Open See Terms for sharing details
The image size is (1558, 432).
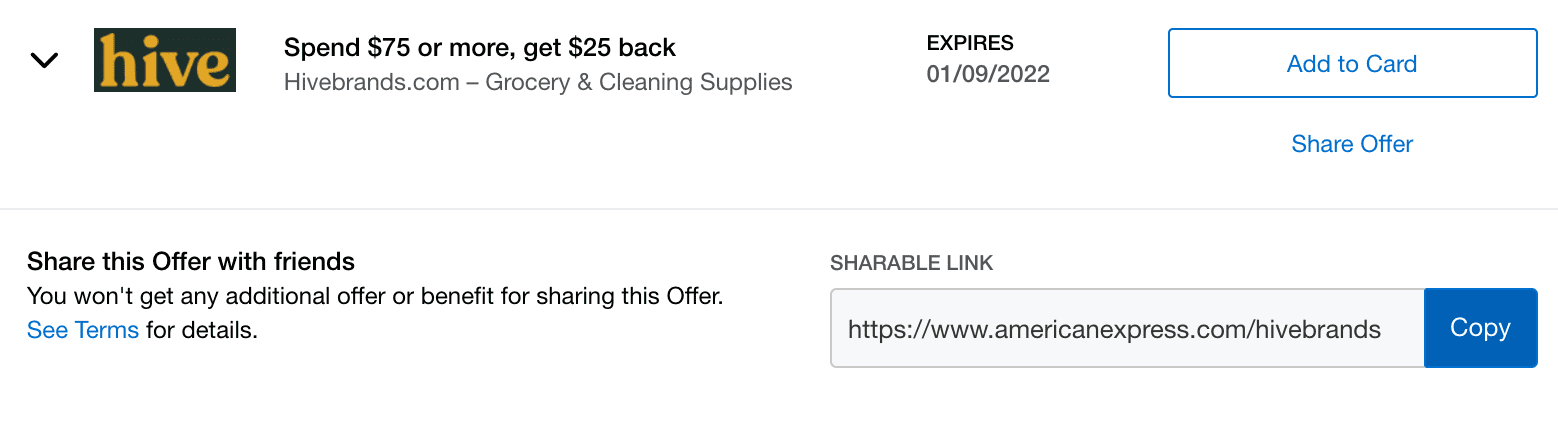pos(83,330)
